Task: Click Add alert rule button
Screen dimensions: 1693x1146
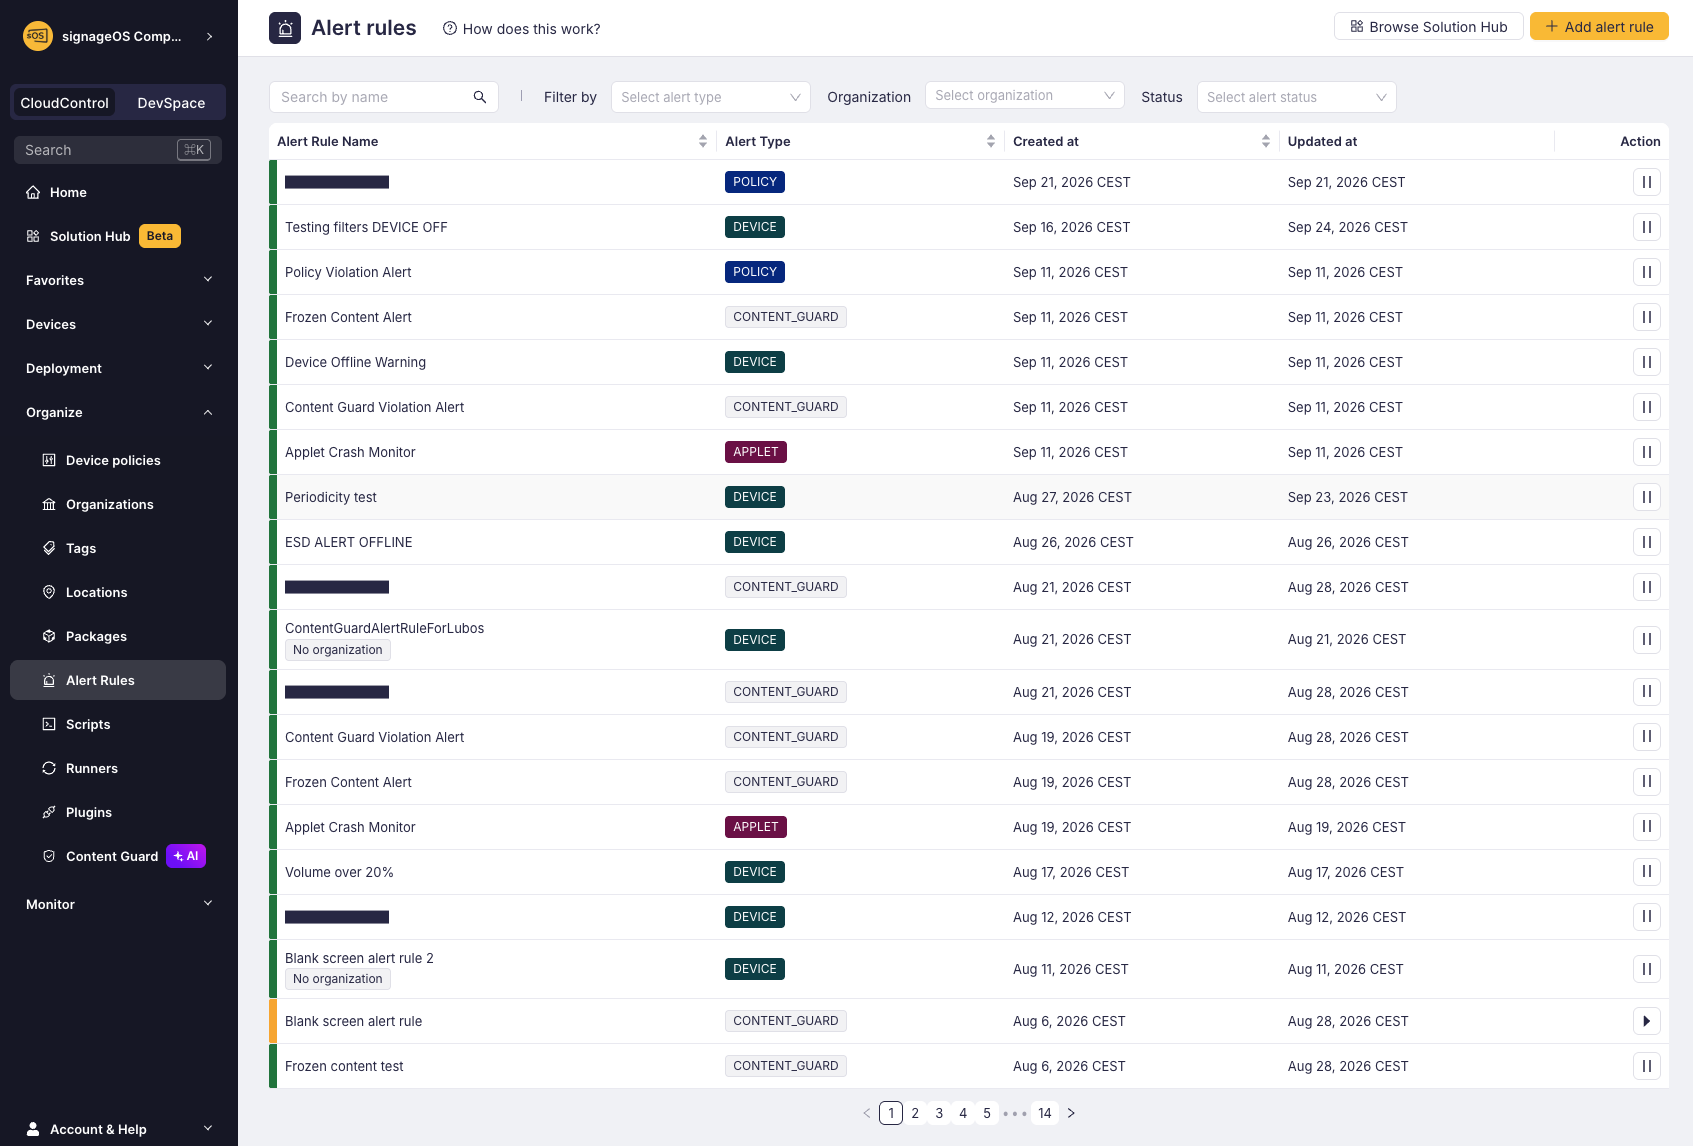Action: tap(1599, 27)
